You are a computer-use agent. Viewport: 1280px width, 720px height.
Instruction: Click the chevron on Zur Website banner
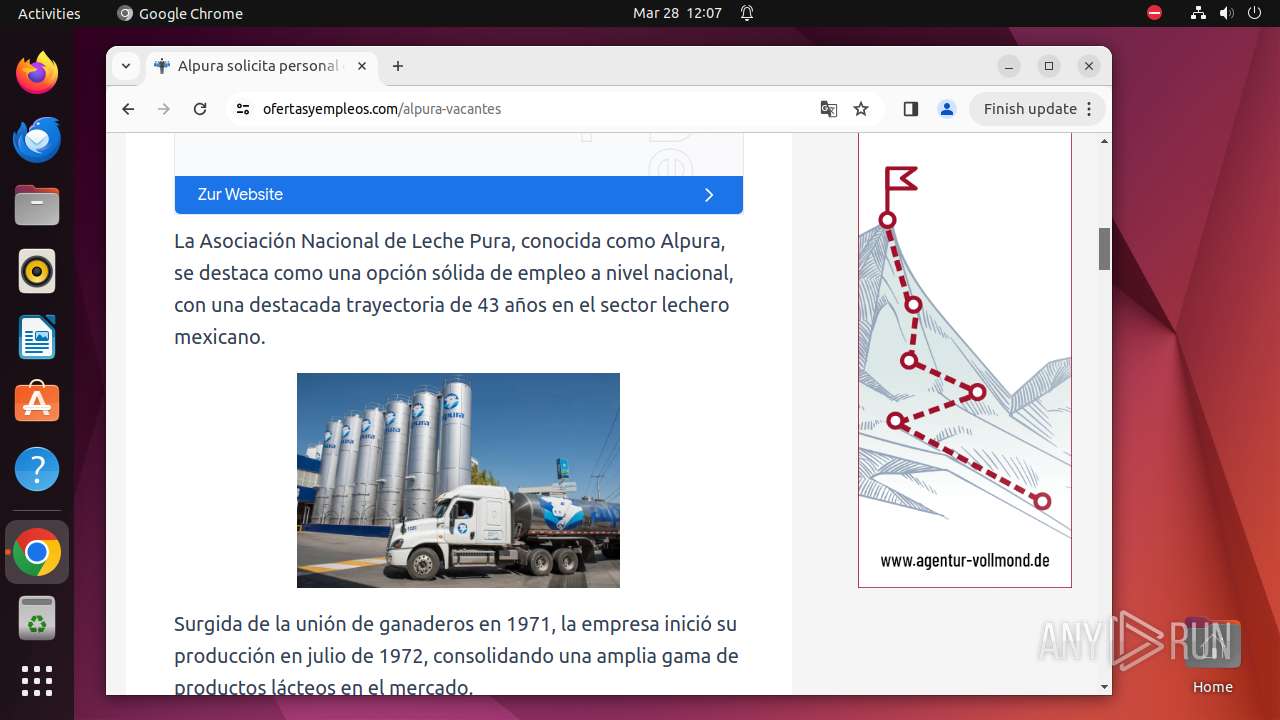click(709, 195)
